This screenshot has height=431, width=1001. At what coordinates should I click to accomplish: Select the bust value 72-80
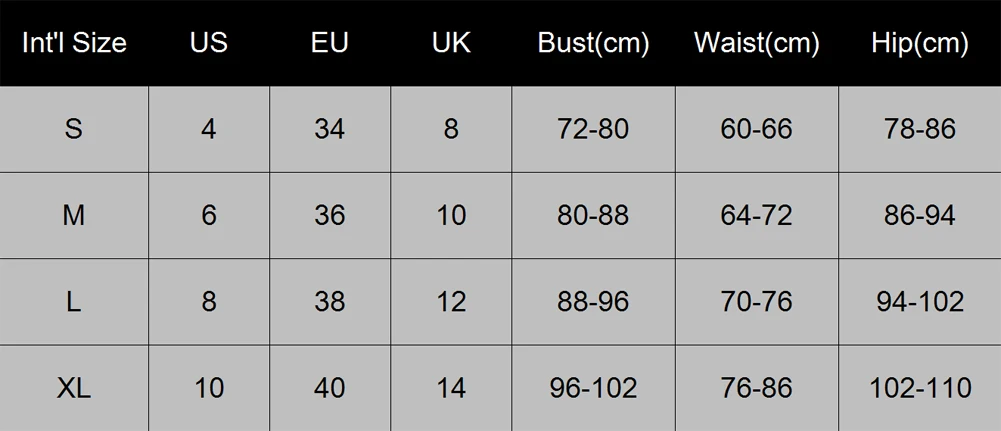click(593, 129)
